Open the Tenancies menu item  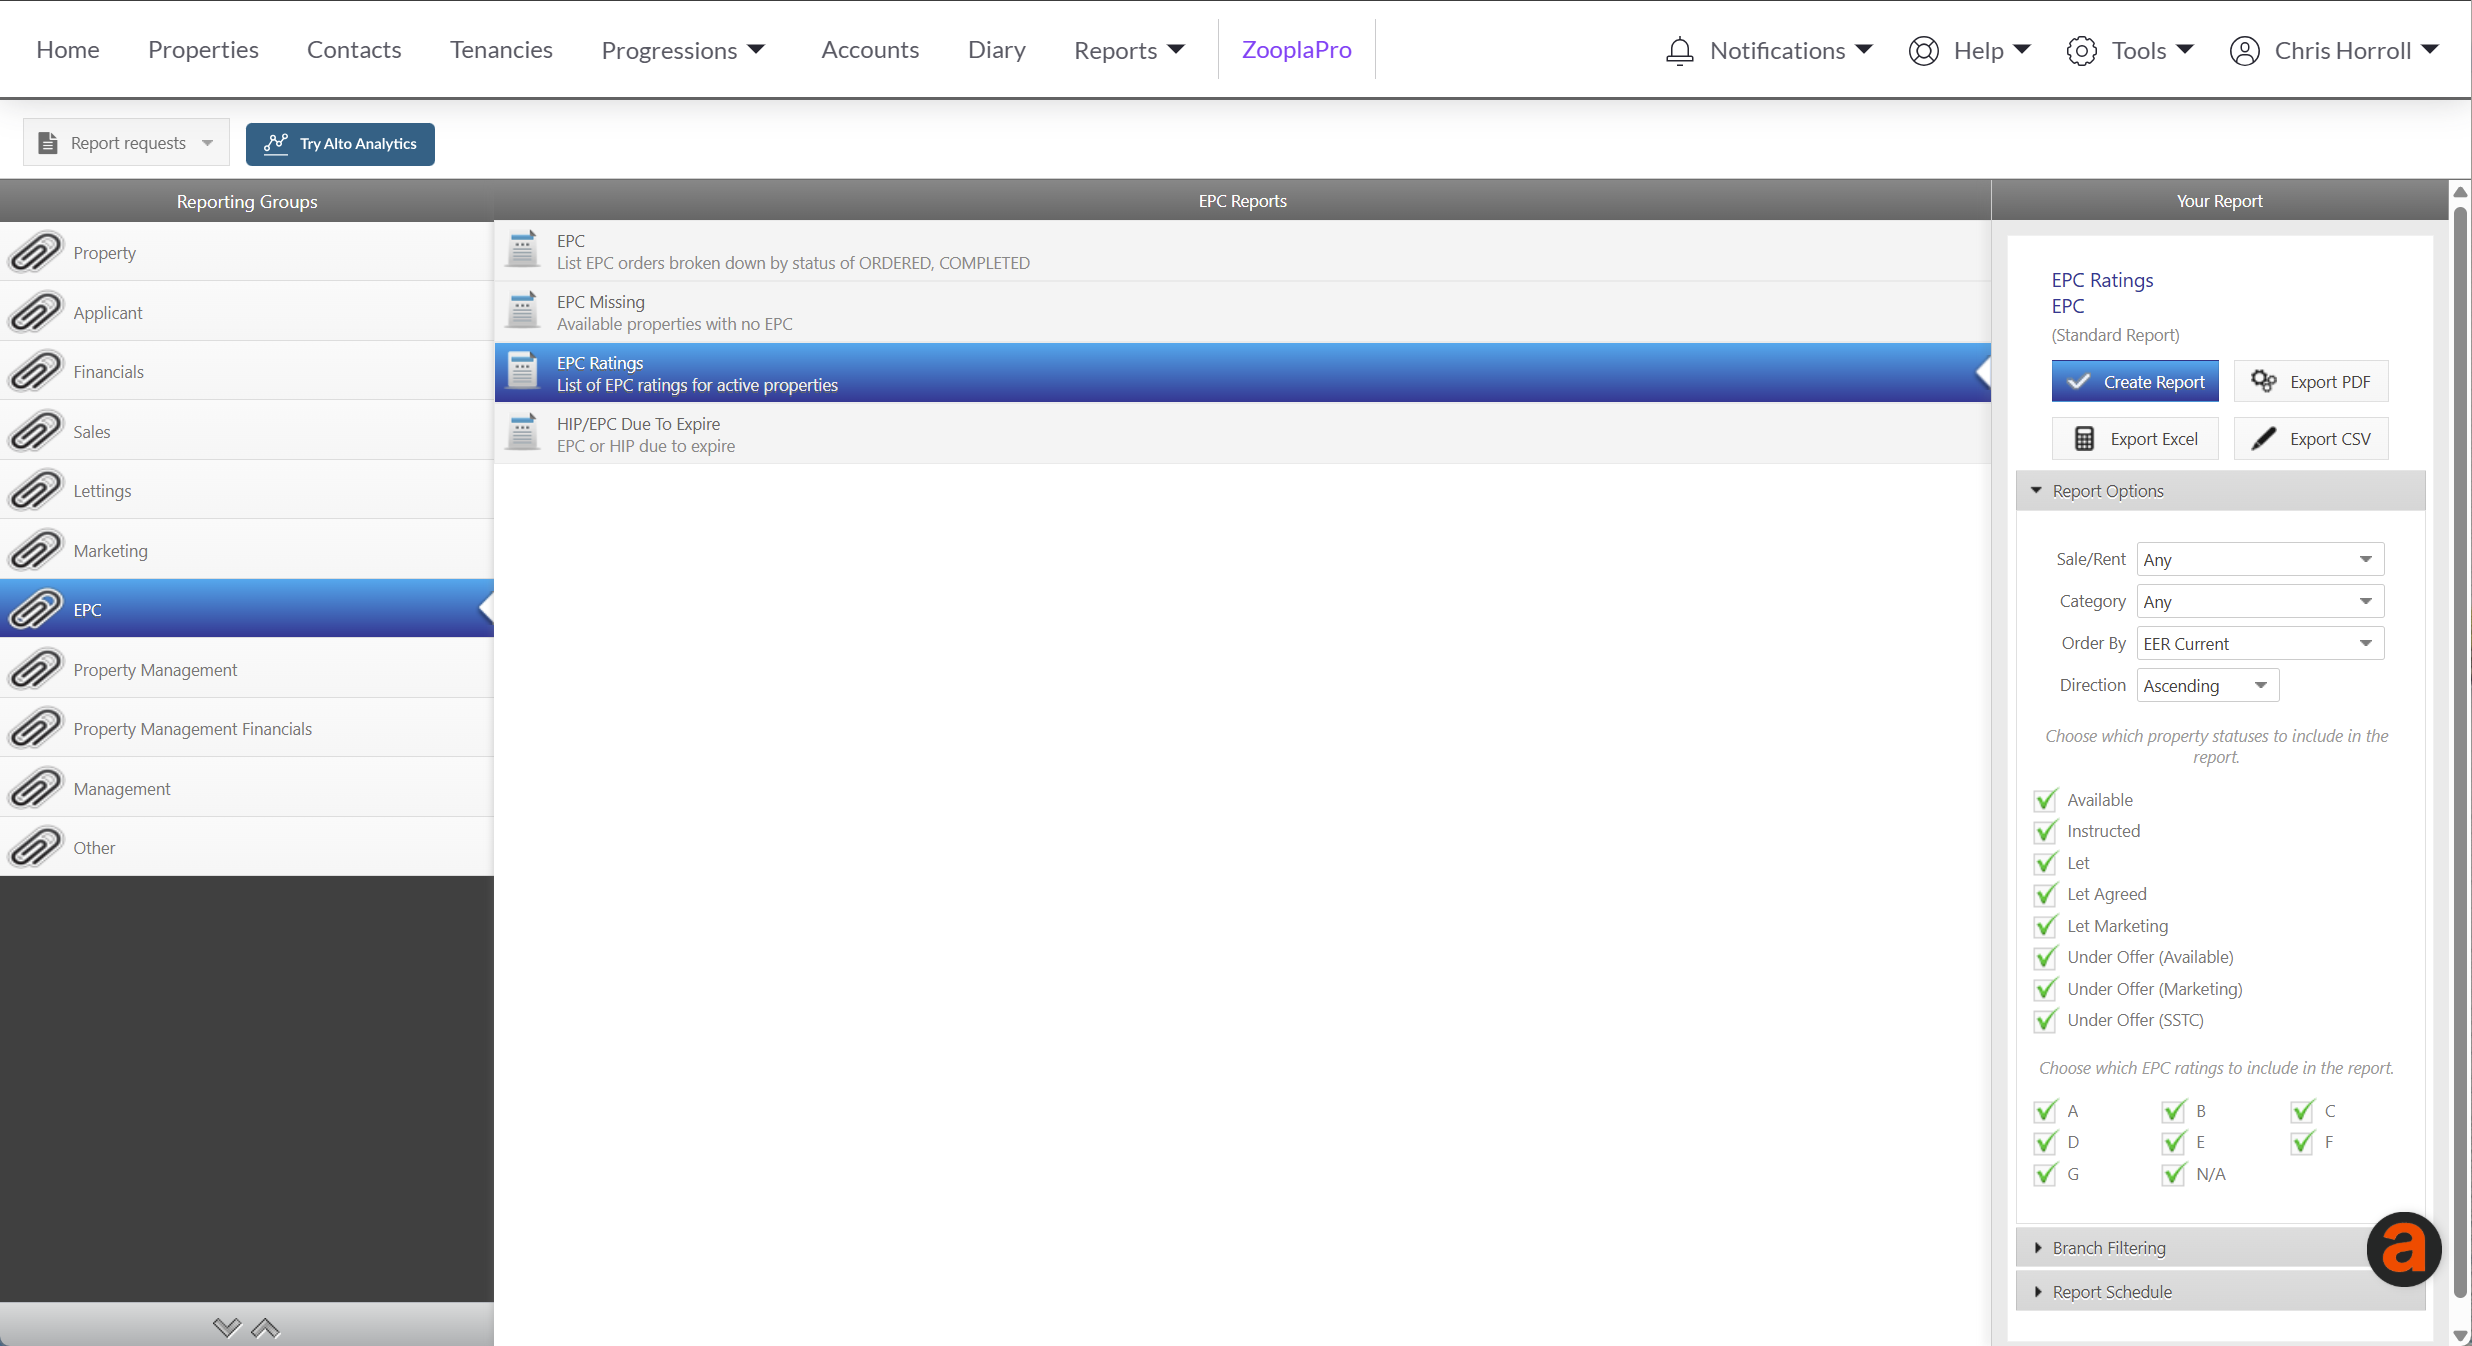501,50
